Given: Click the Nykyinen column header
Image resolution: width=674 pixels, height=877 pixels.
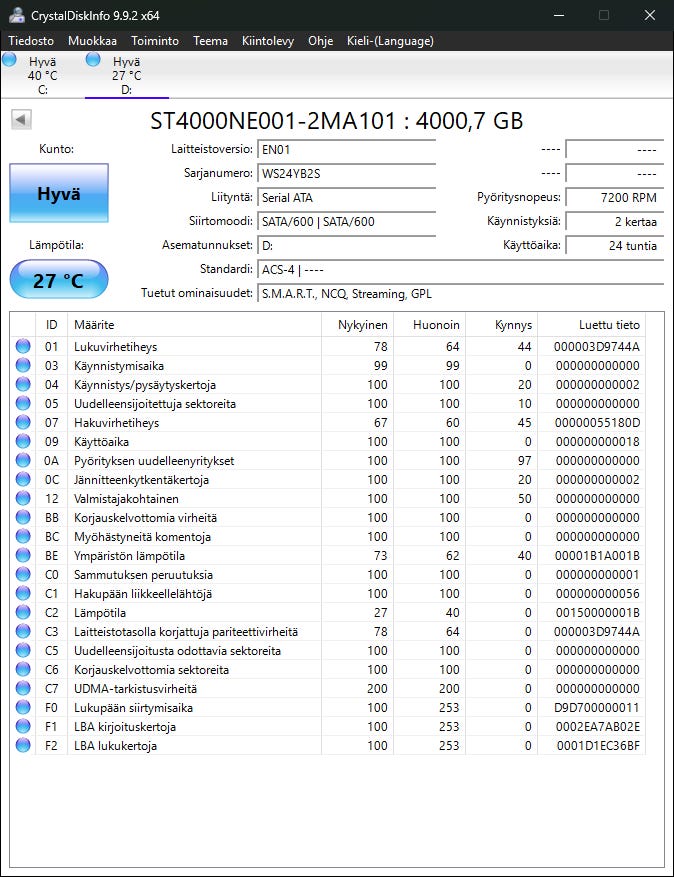Looking at the screenshot, I should pyautogui.click(x=358, y=324).
